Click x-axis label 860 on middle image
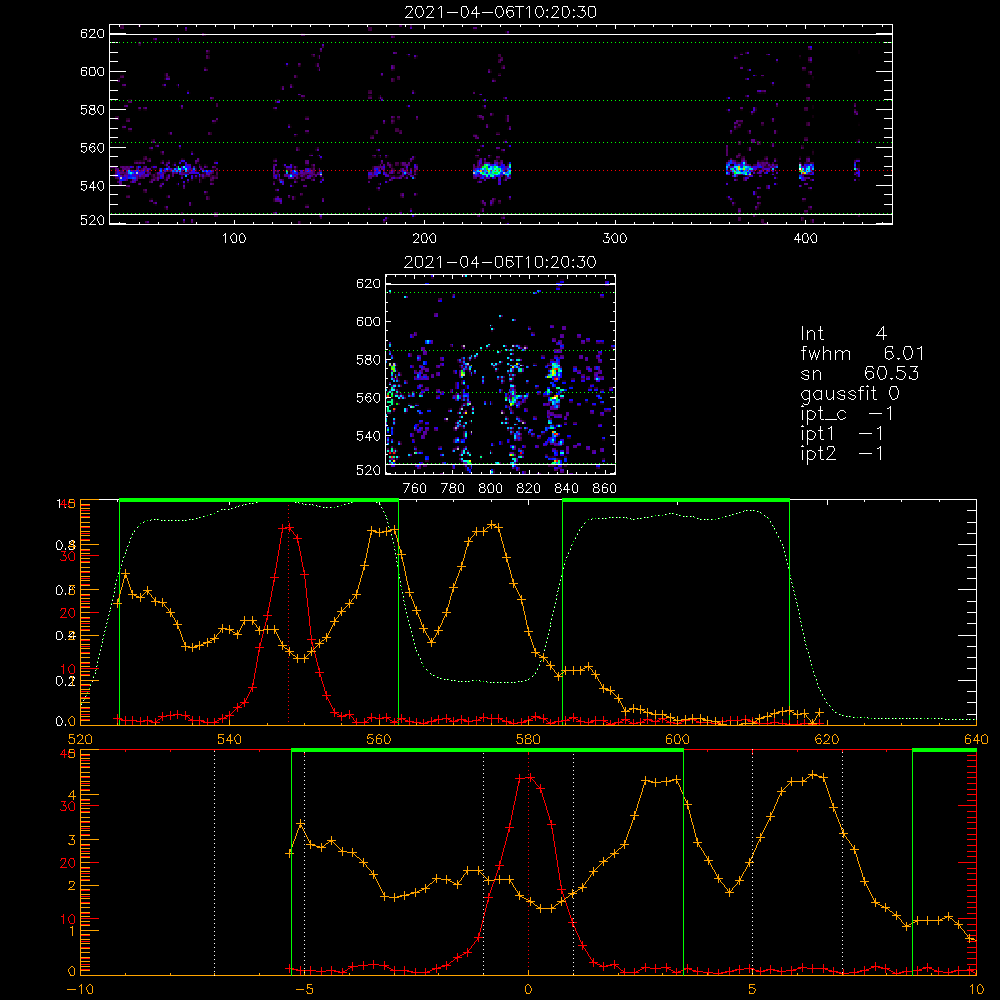This screenshot has width=1000, height=1000. pos(605,489)
